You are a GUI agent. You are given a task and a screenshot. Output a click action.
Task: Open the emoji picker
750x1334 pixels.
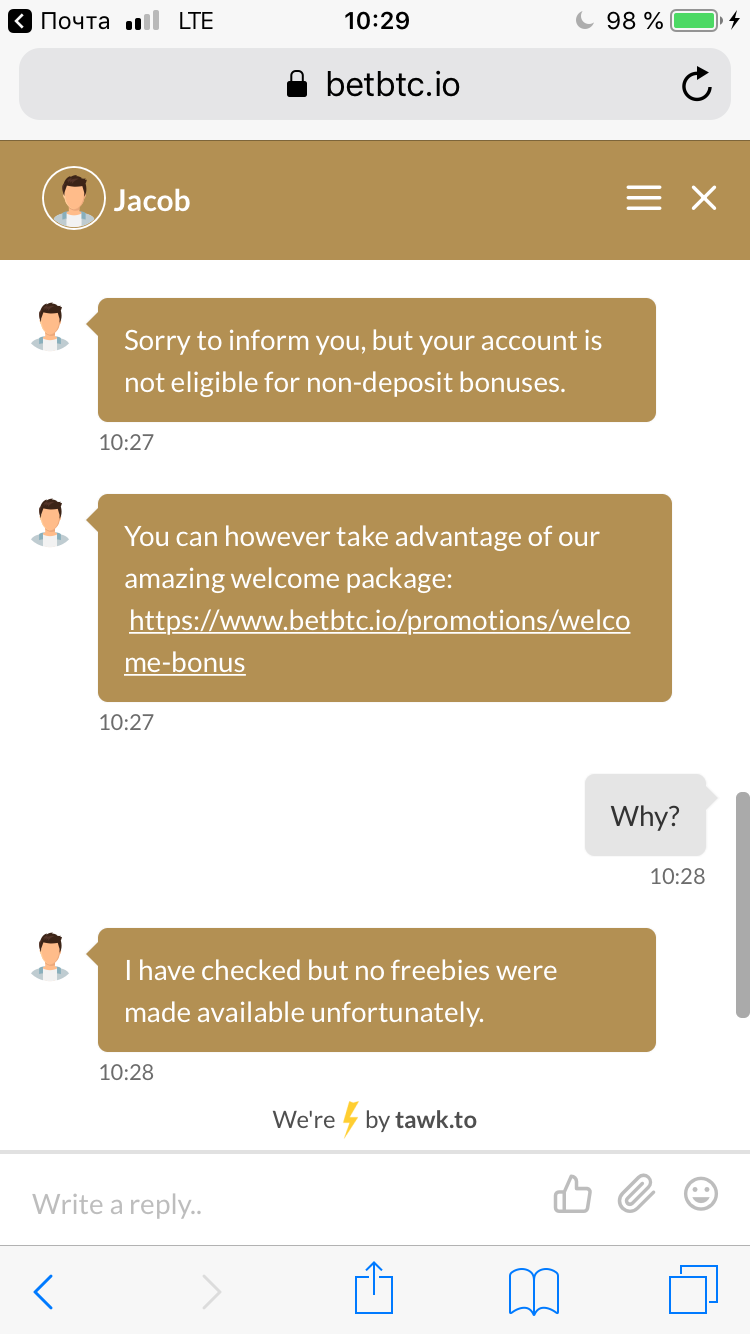[x=700, y=1194]
